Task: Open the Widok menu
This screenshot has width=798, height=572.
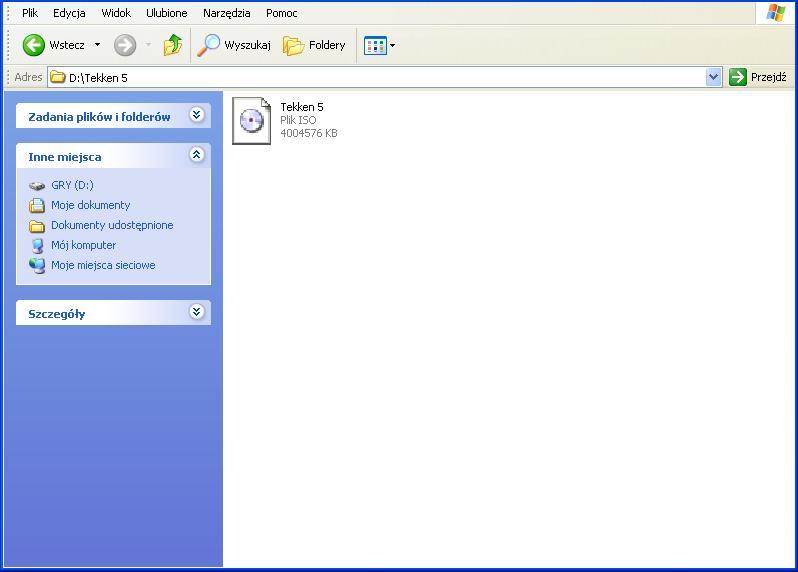Action: click(116, 13)
